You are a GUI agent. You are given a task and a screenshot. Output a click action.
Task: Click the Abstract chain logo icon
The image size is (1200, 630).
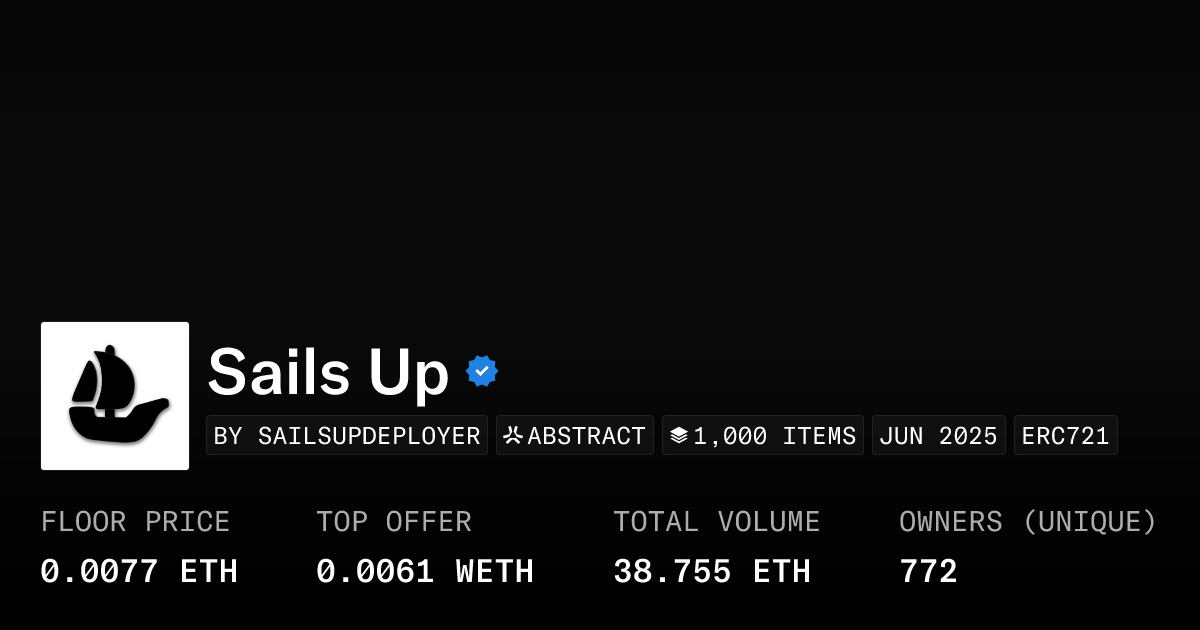tap(513, 436)
